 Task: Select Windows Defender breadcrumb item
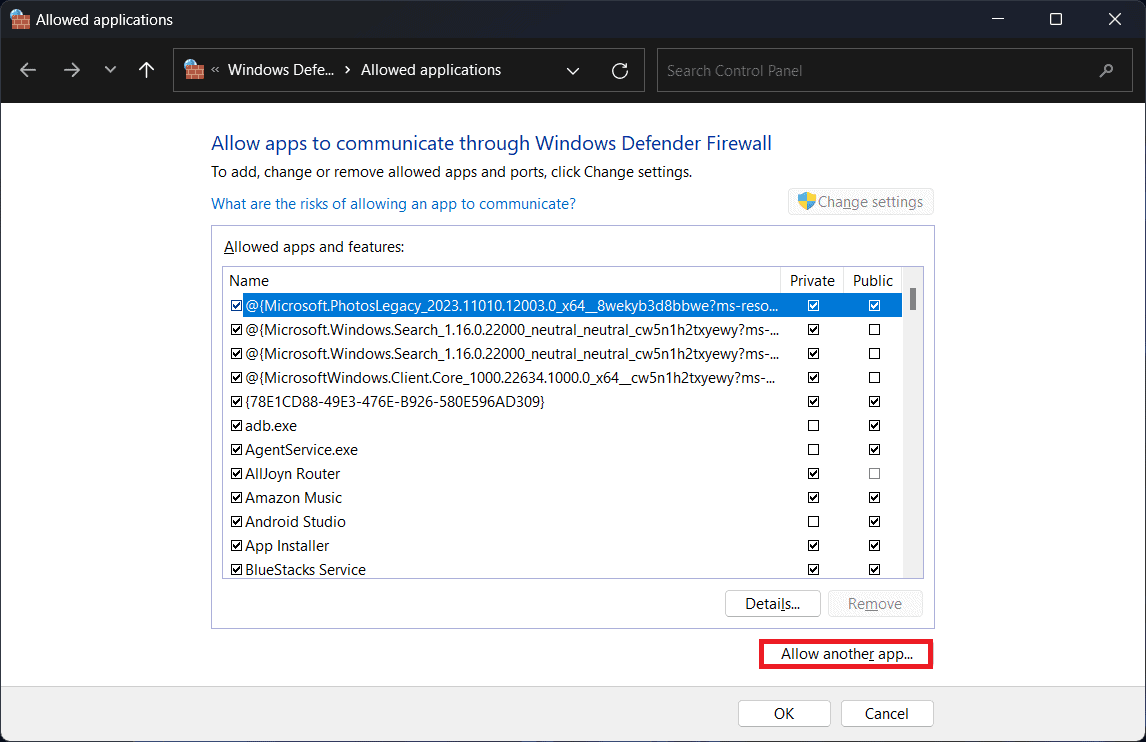click(280, 70)
